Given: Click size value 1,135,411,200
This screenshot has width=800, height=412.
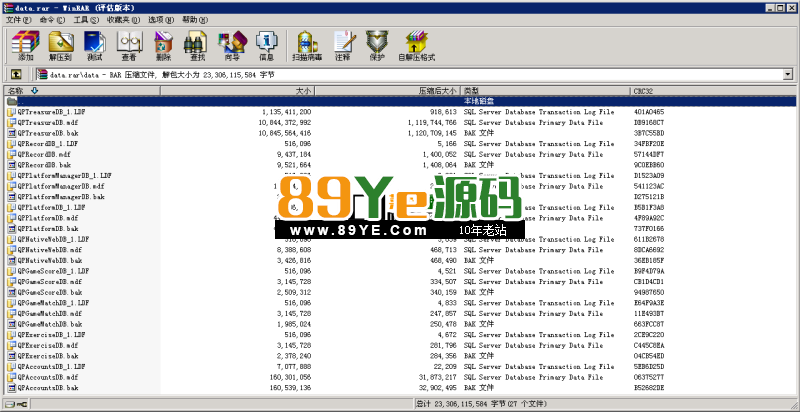Looking at the screenshot, I should point(287,112).
